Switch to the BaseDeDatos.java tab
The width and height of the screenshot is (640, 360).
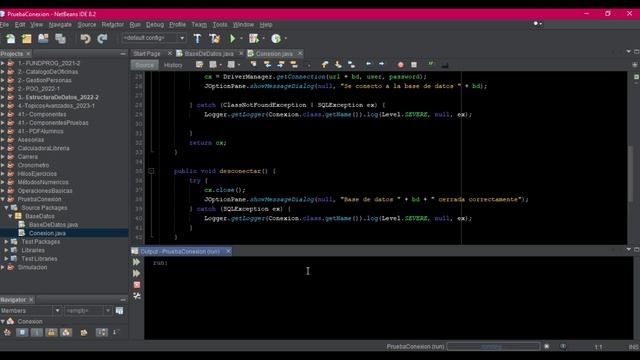coord(209,53)
